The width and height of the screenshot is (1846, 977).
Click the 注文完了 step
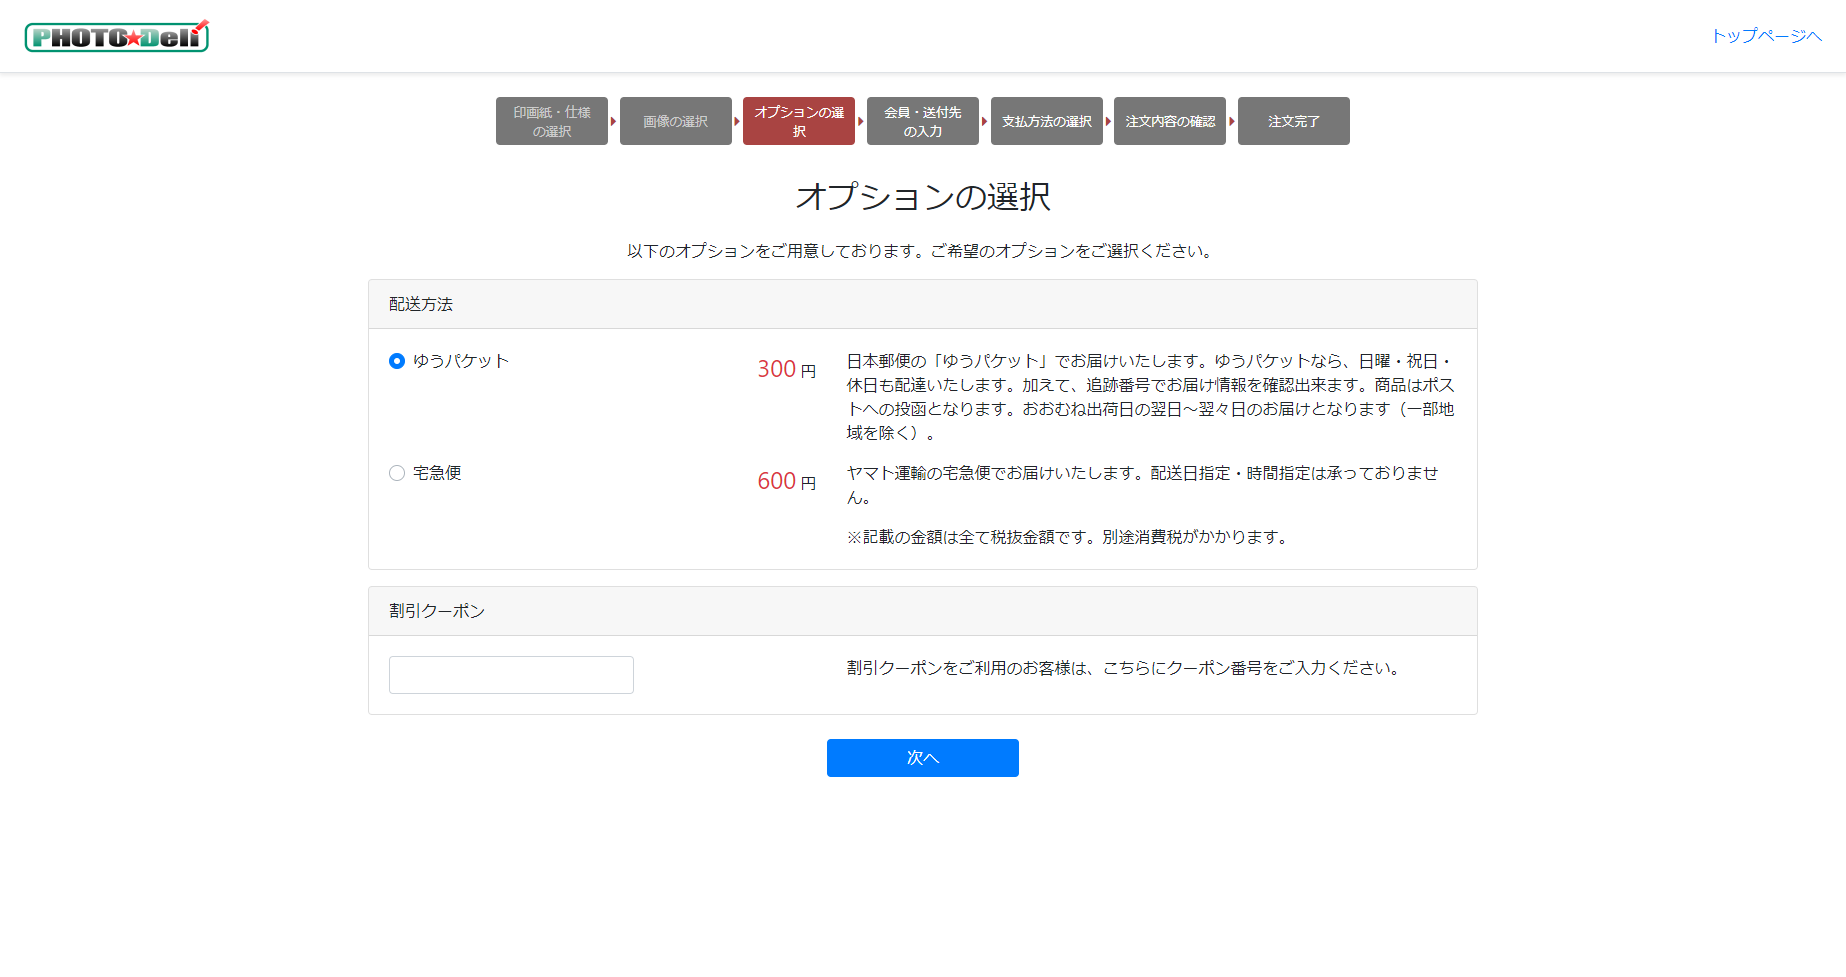1293,121
